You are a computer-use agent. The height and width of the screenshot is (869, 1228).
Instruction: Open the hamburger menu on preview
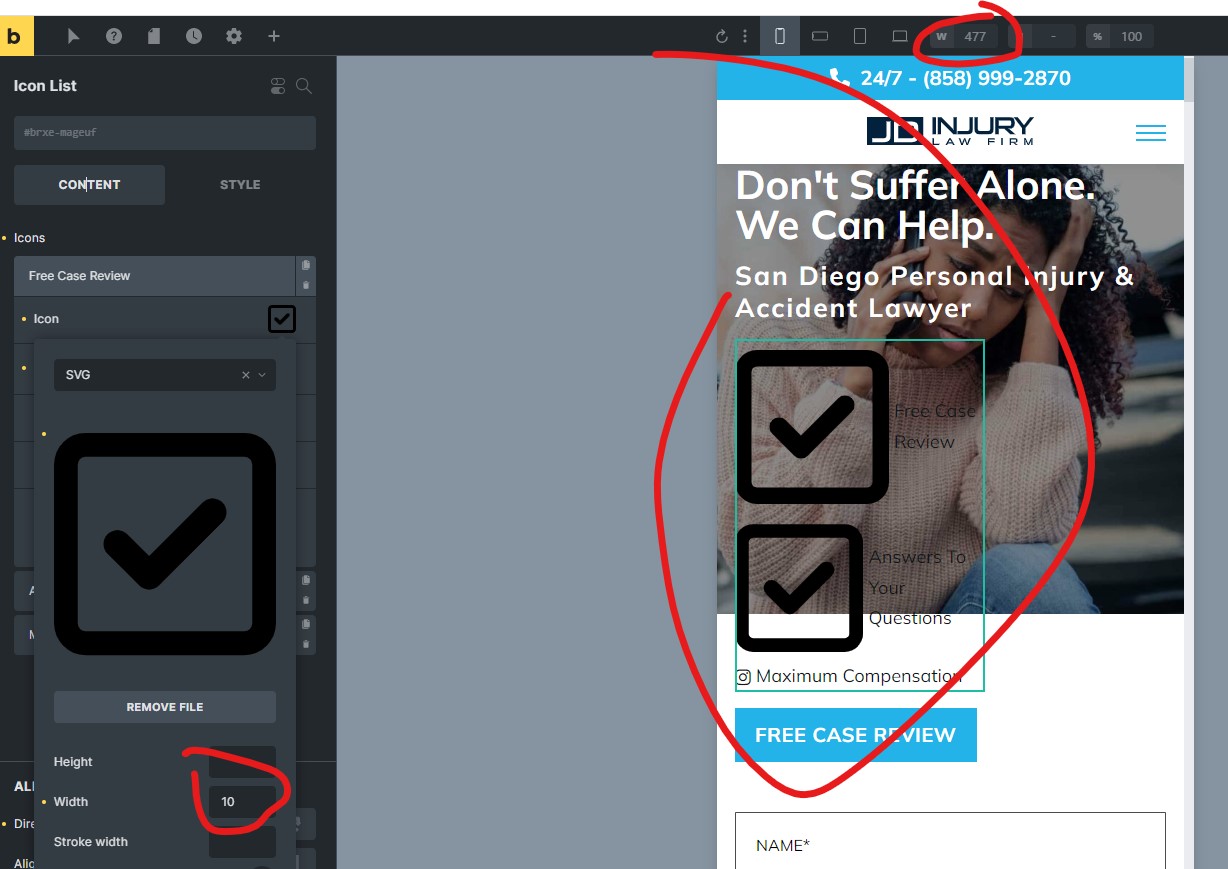coord(1151,132)
